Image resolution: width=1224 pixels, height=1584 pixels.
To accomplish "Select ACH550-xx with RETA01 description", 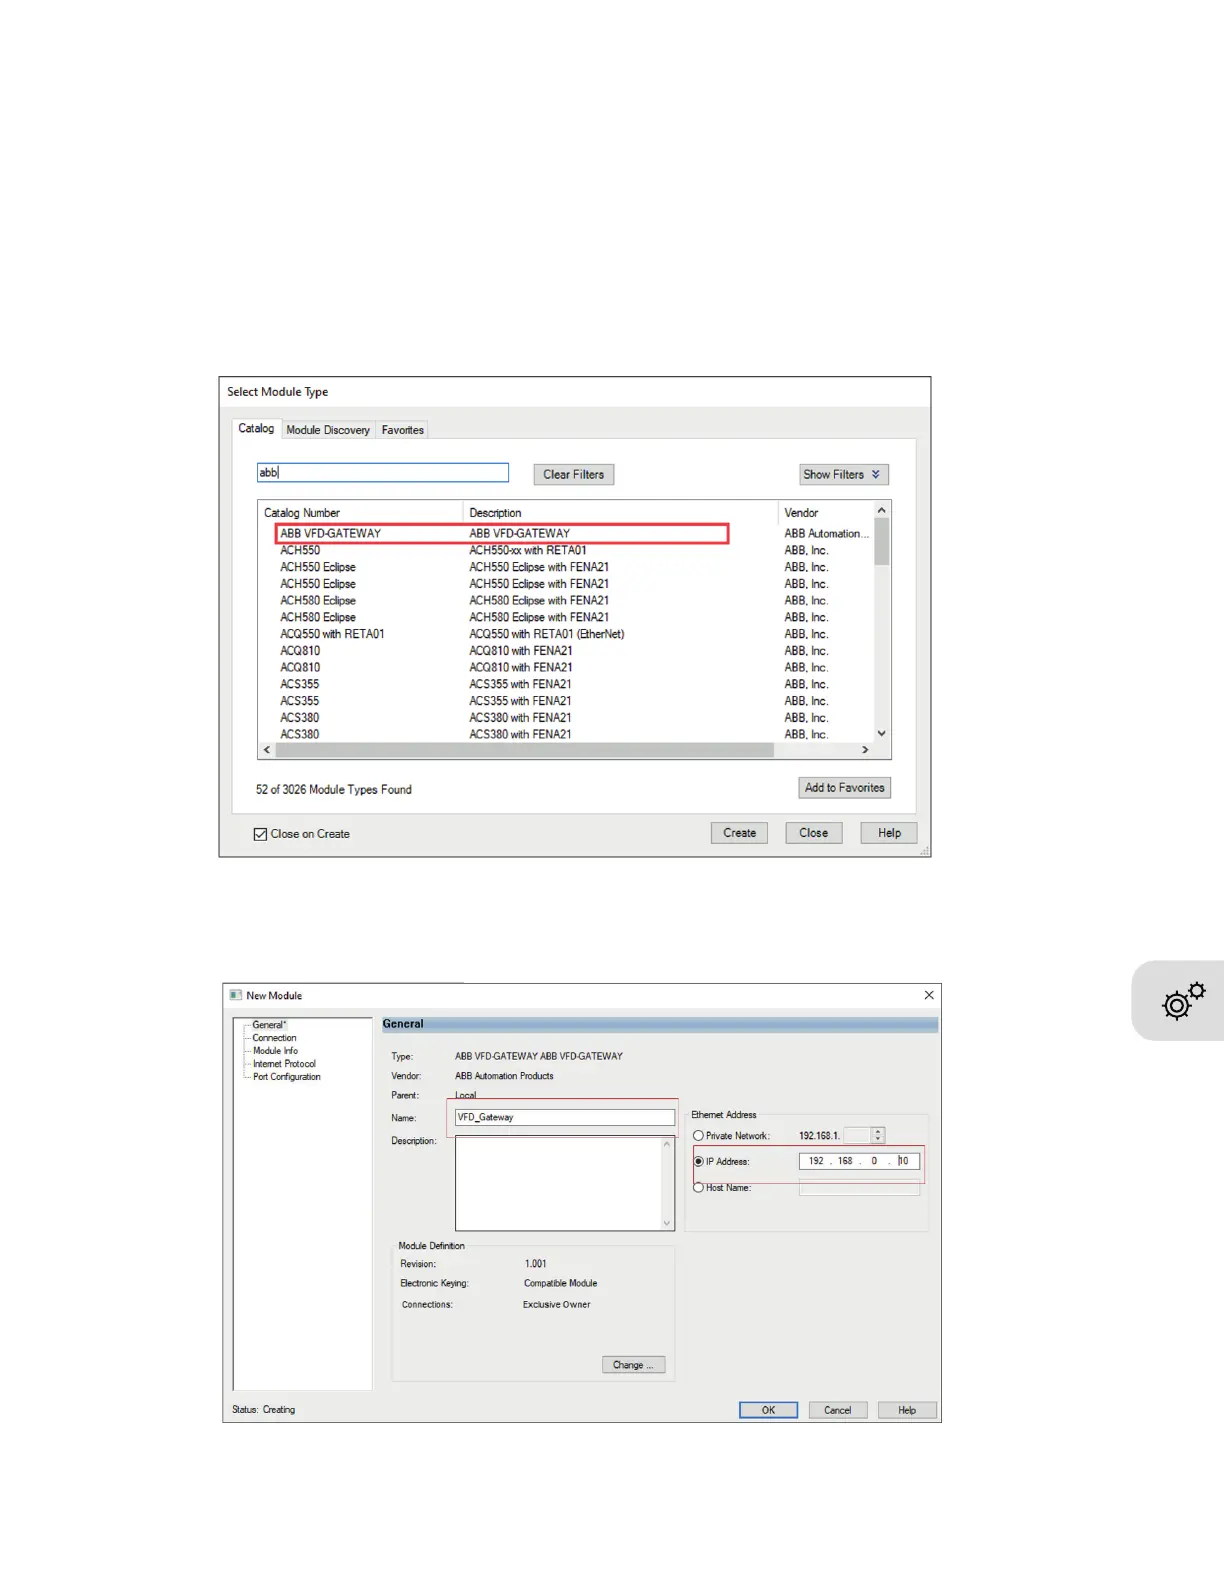I will pyautogui.click(x=528, y=550).
